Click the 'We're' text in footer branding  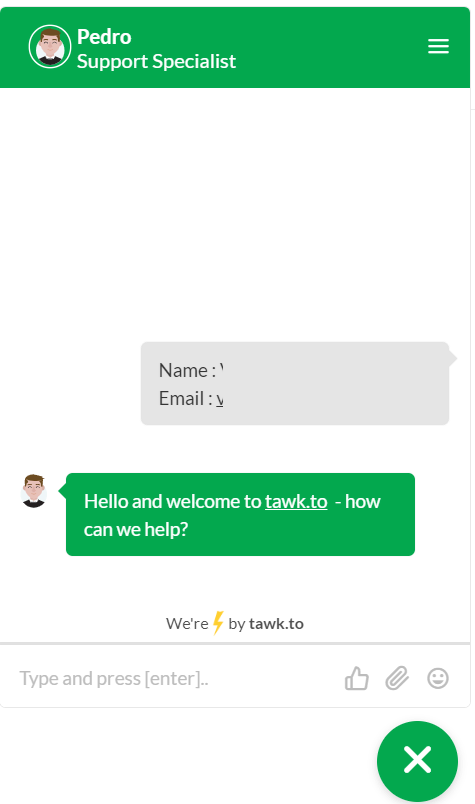187,624
